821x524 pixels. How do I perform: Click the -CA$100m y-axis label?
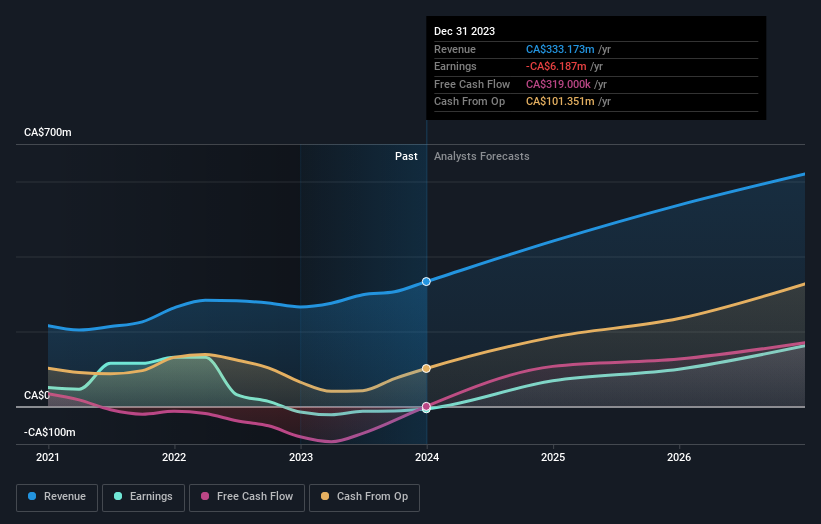50,432
